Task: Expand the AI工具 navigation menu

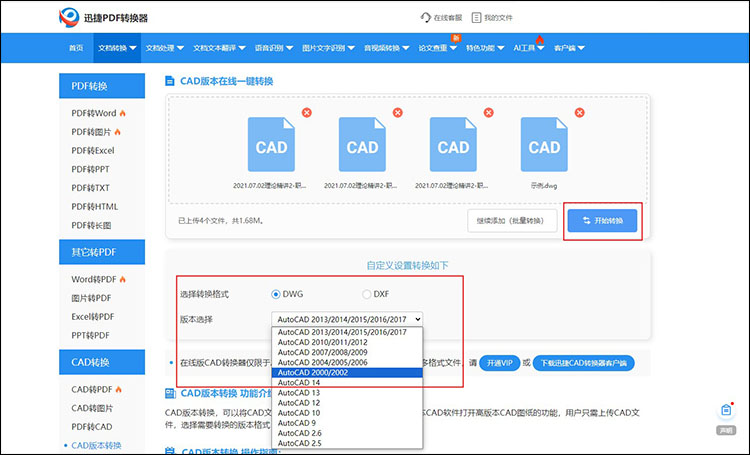Action: [529, 48]
